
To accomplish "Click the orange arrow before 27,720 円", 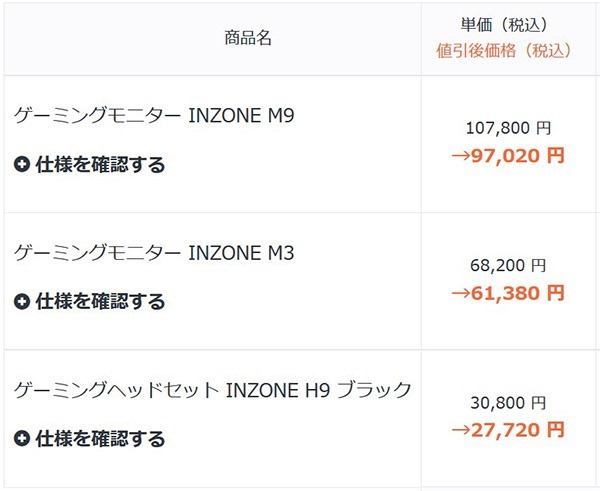I will click(461, 431).
